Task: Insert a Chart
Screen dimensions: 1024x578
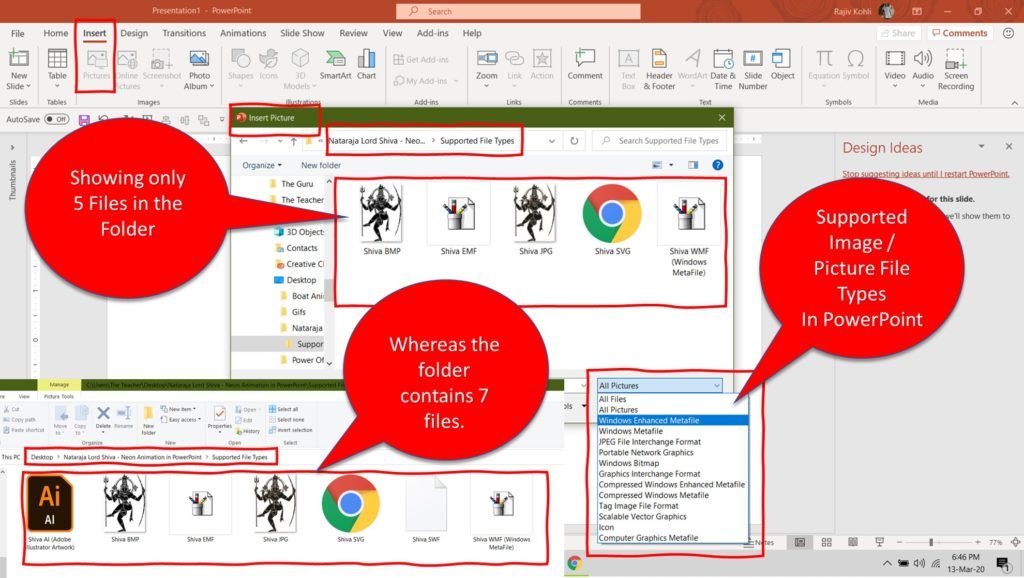Action: (x=366, y=64)
